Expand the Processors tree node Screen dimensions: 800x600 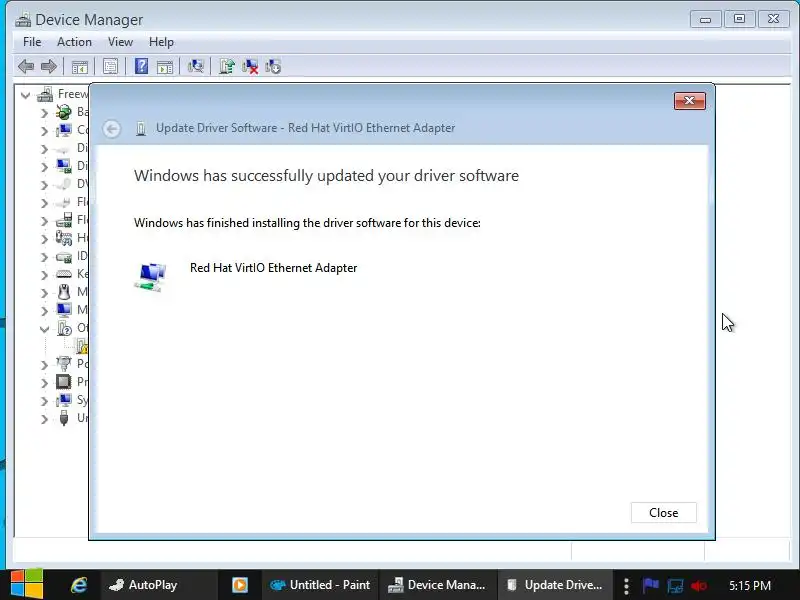(44, 383)
